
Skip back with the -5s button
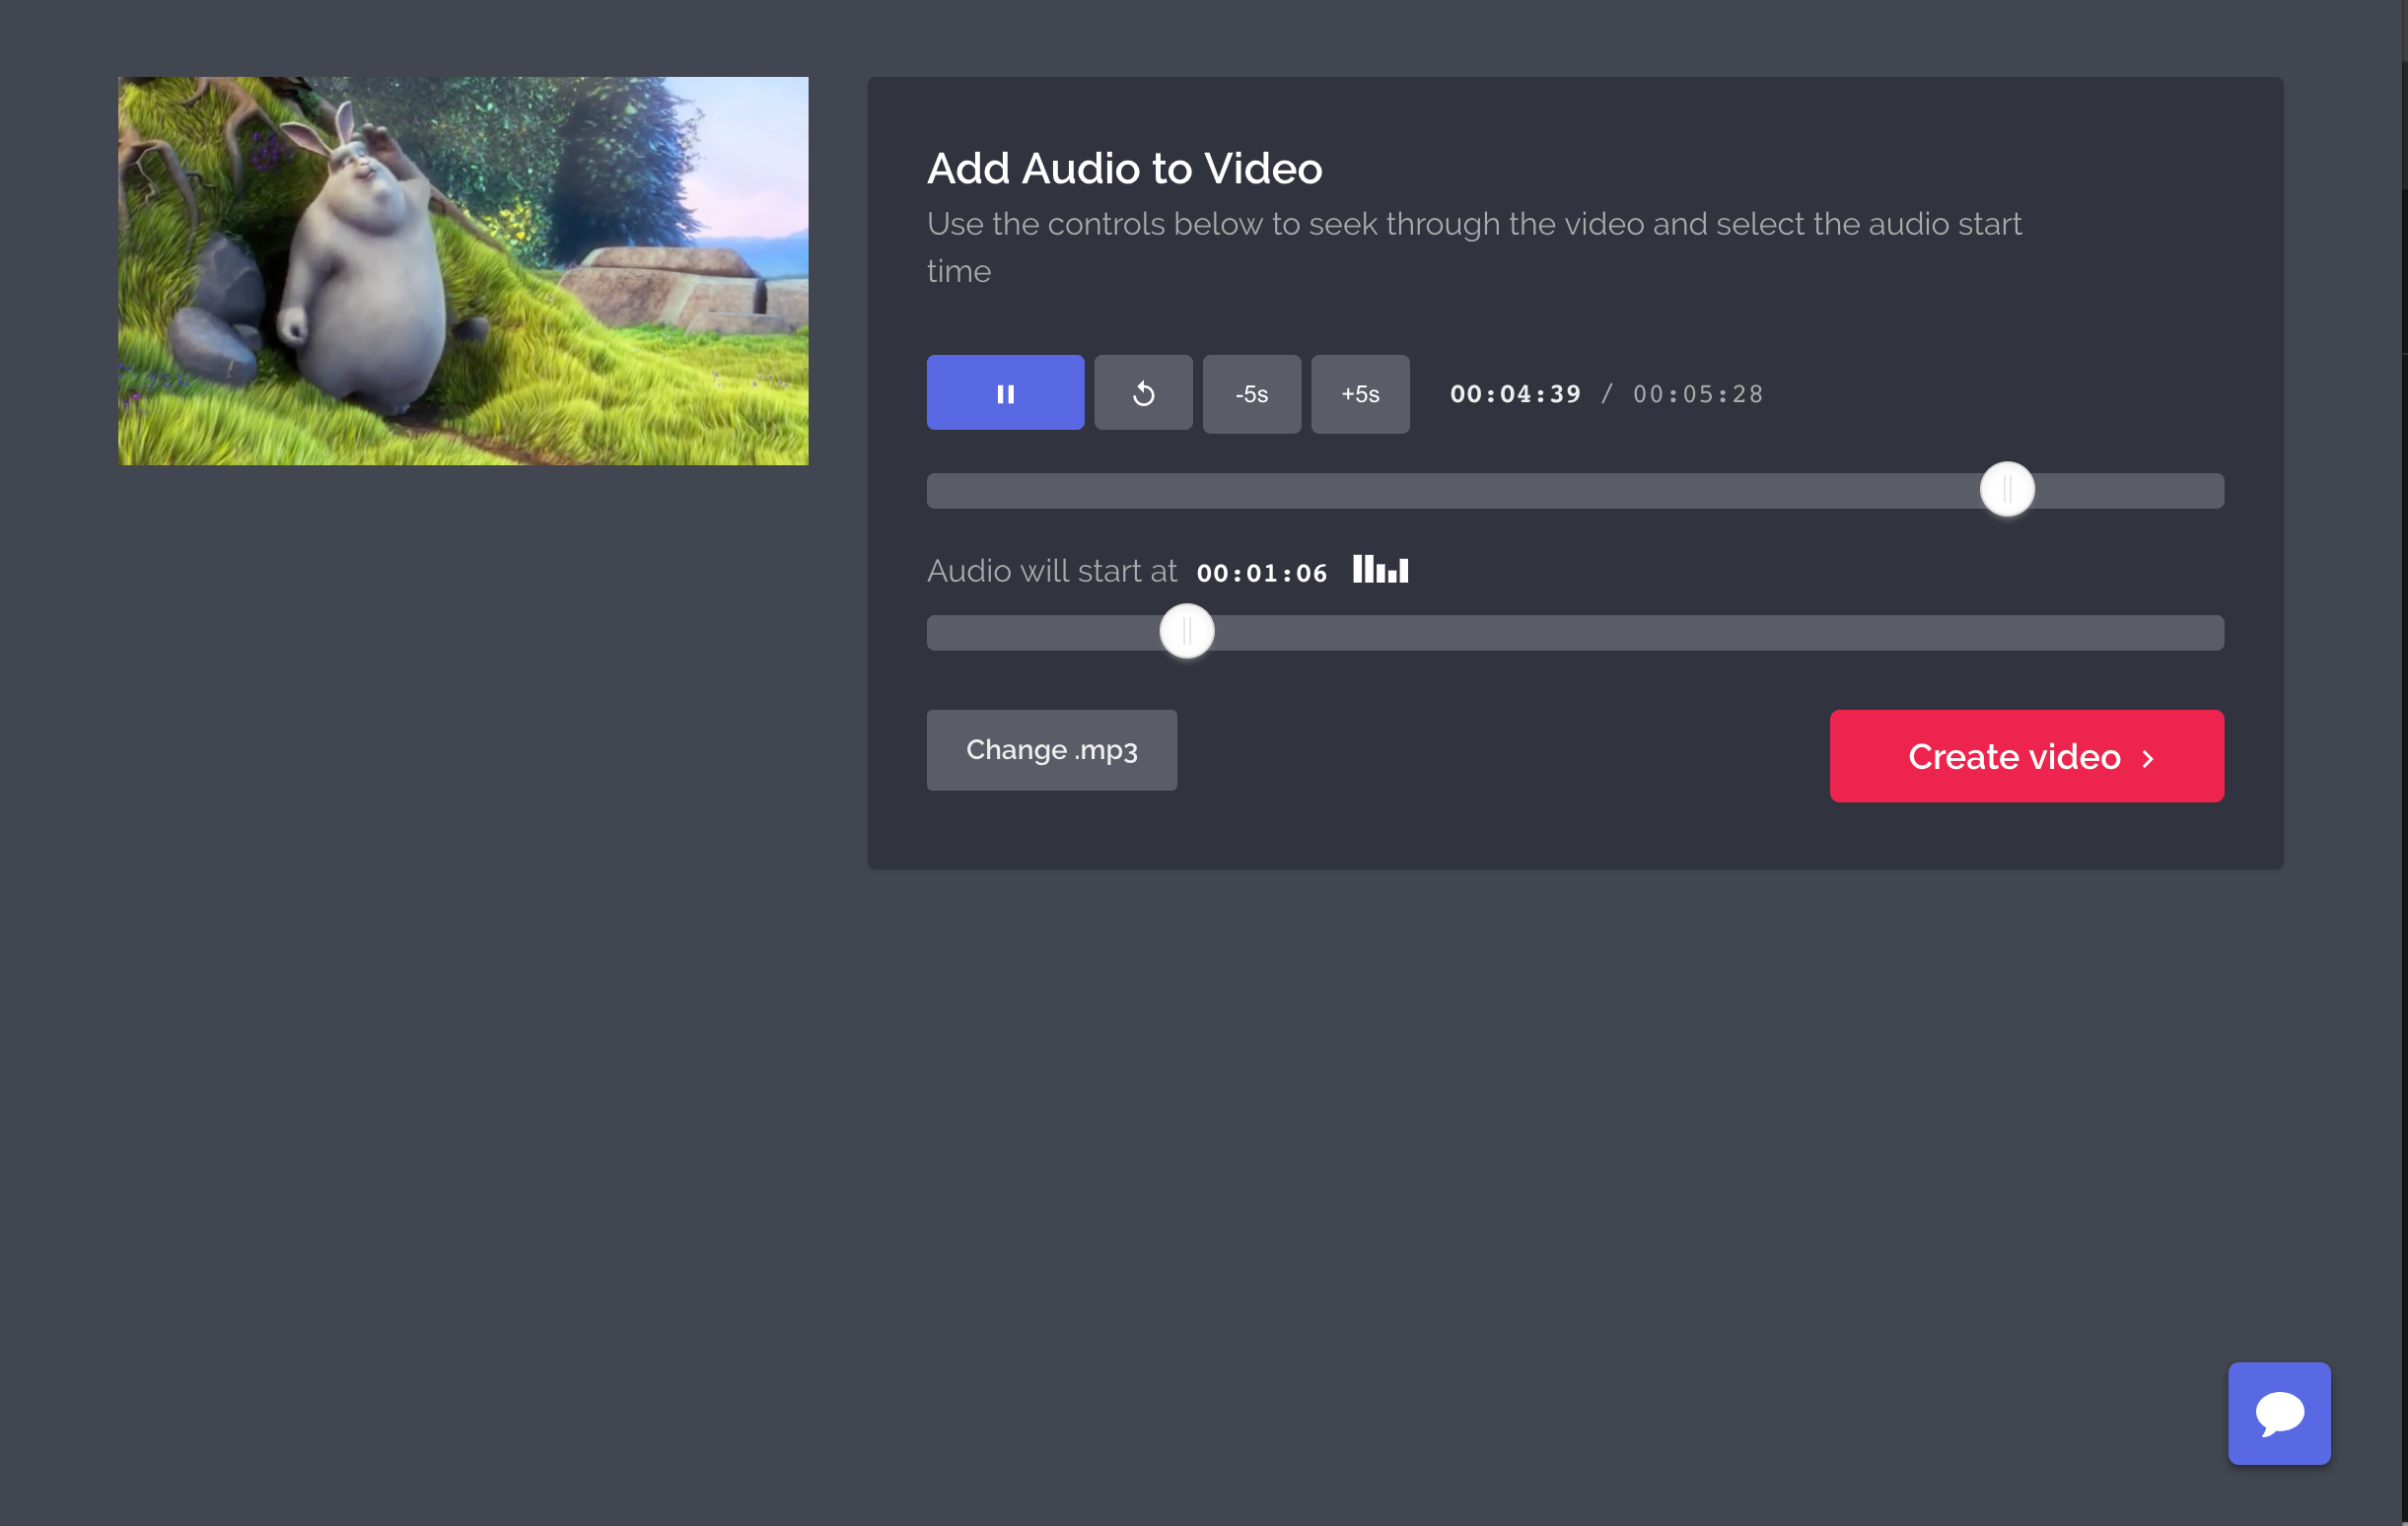[x=1251, y=394]
